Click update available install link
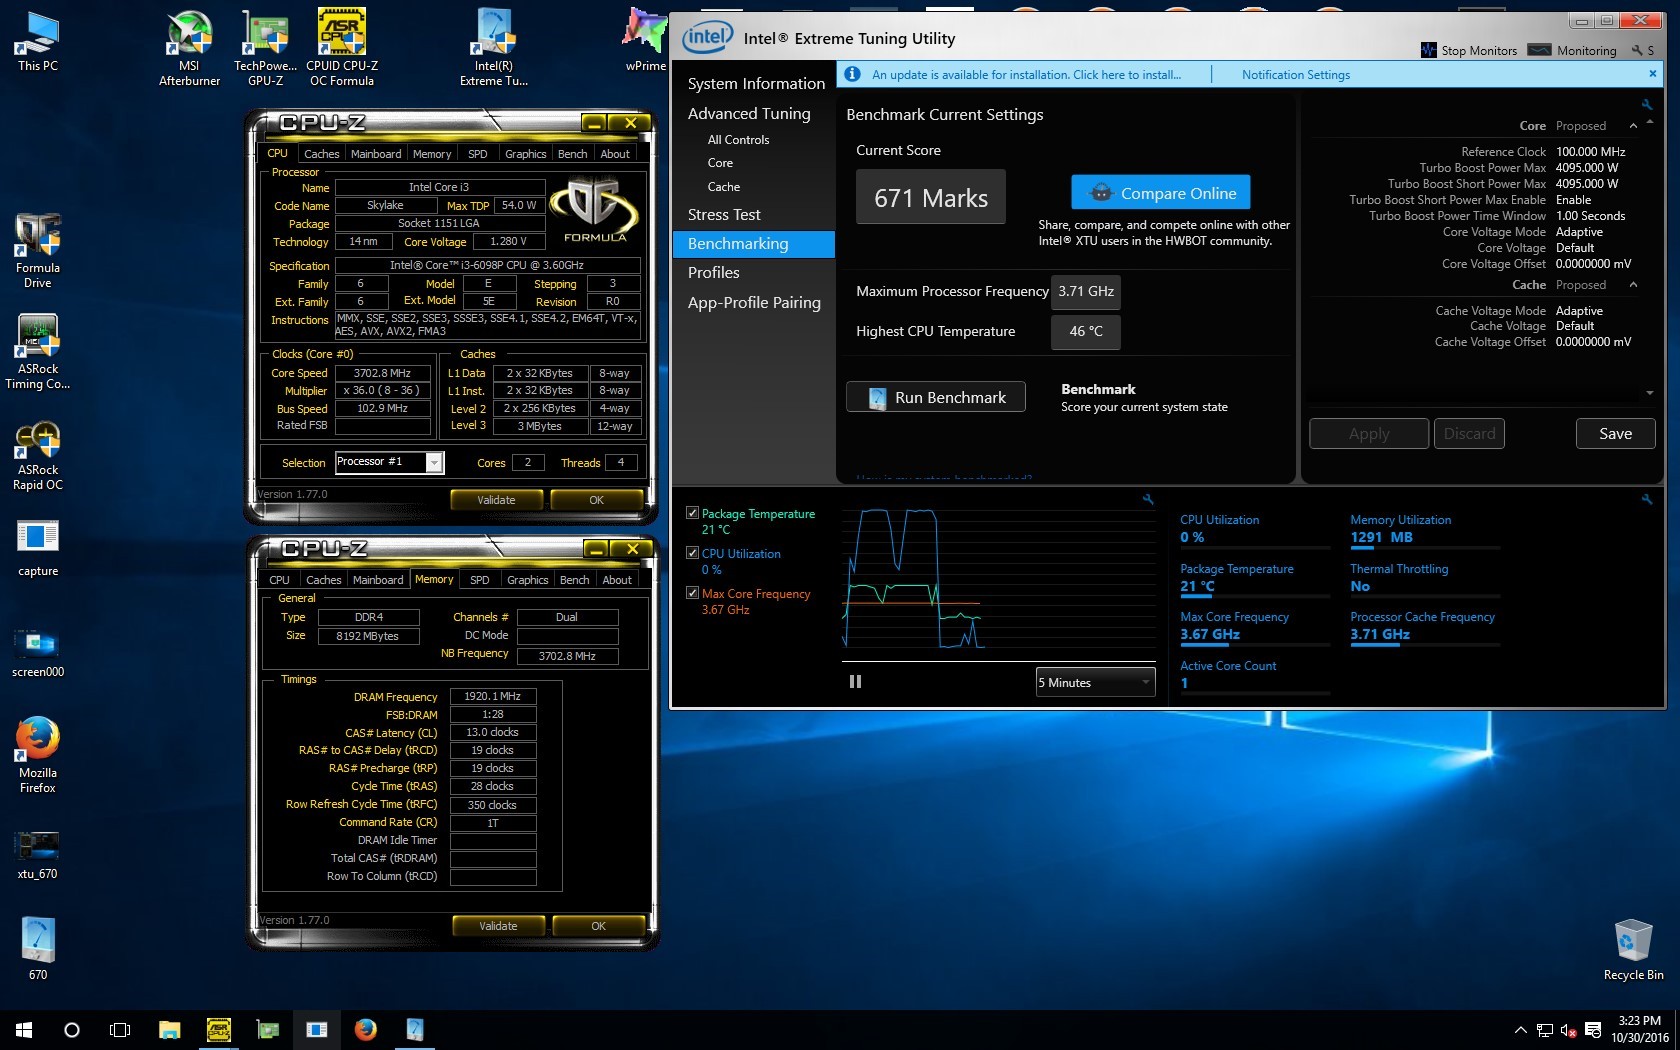Screen dimensions: 1680x1050 (x=1026, y=75)
